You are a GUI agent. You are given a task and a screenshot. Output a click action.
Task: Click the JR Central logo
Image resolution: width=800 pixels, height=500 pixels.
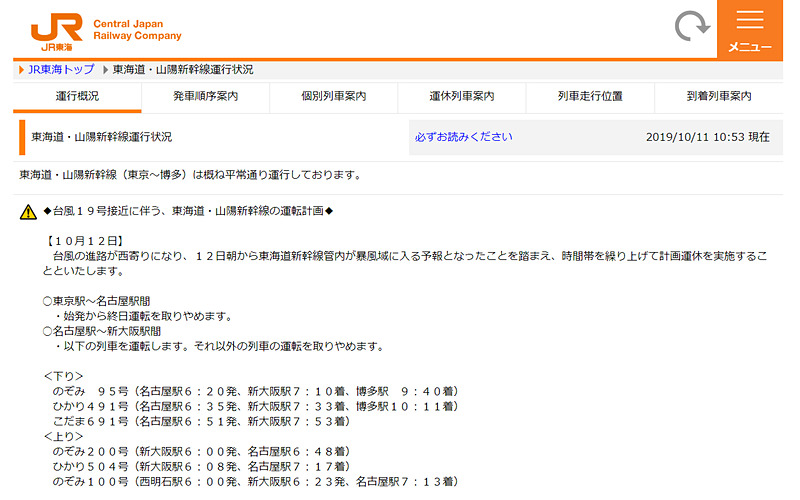[x=57, y=32]
